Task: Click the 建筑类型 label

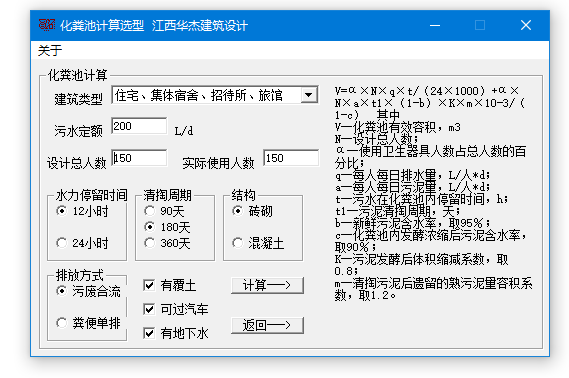Action: click(x=78, y=99)
